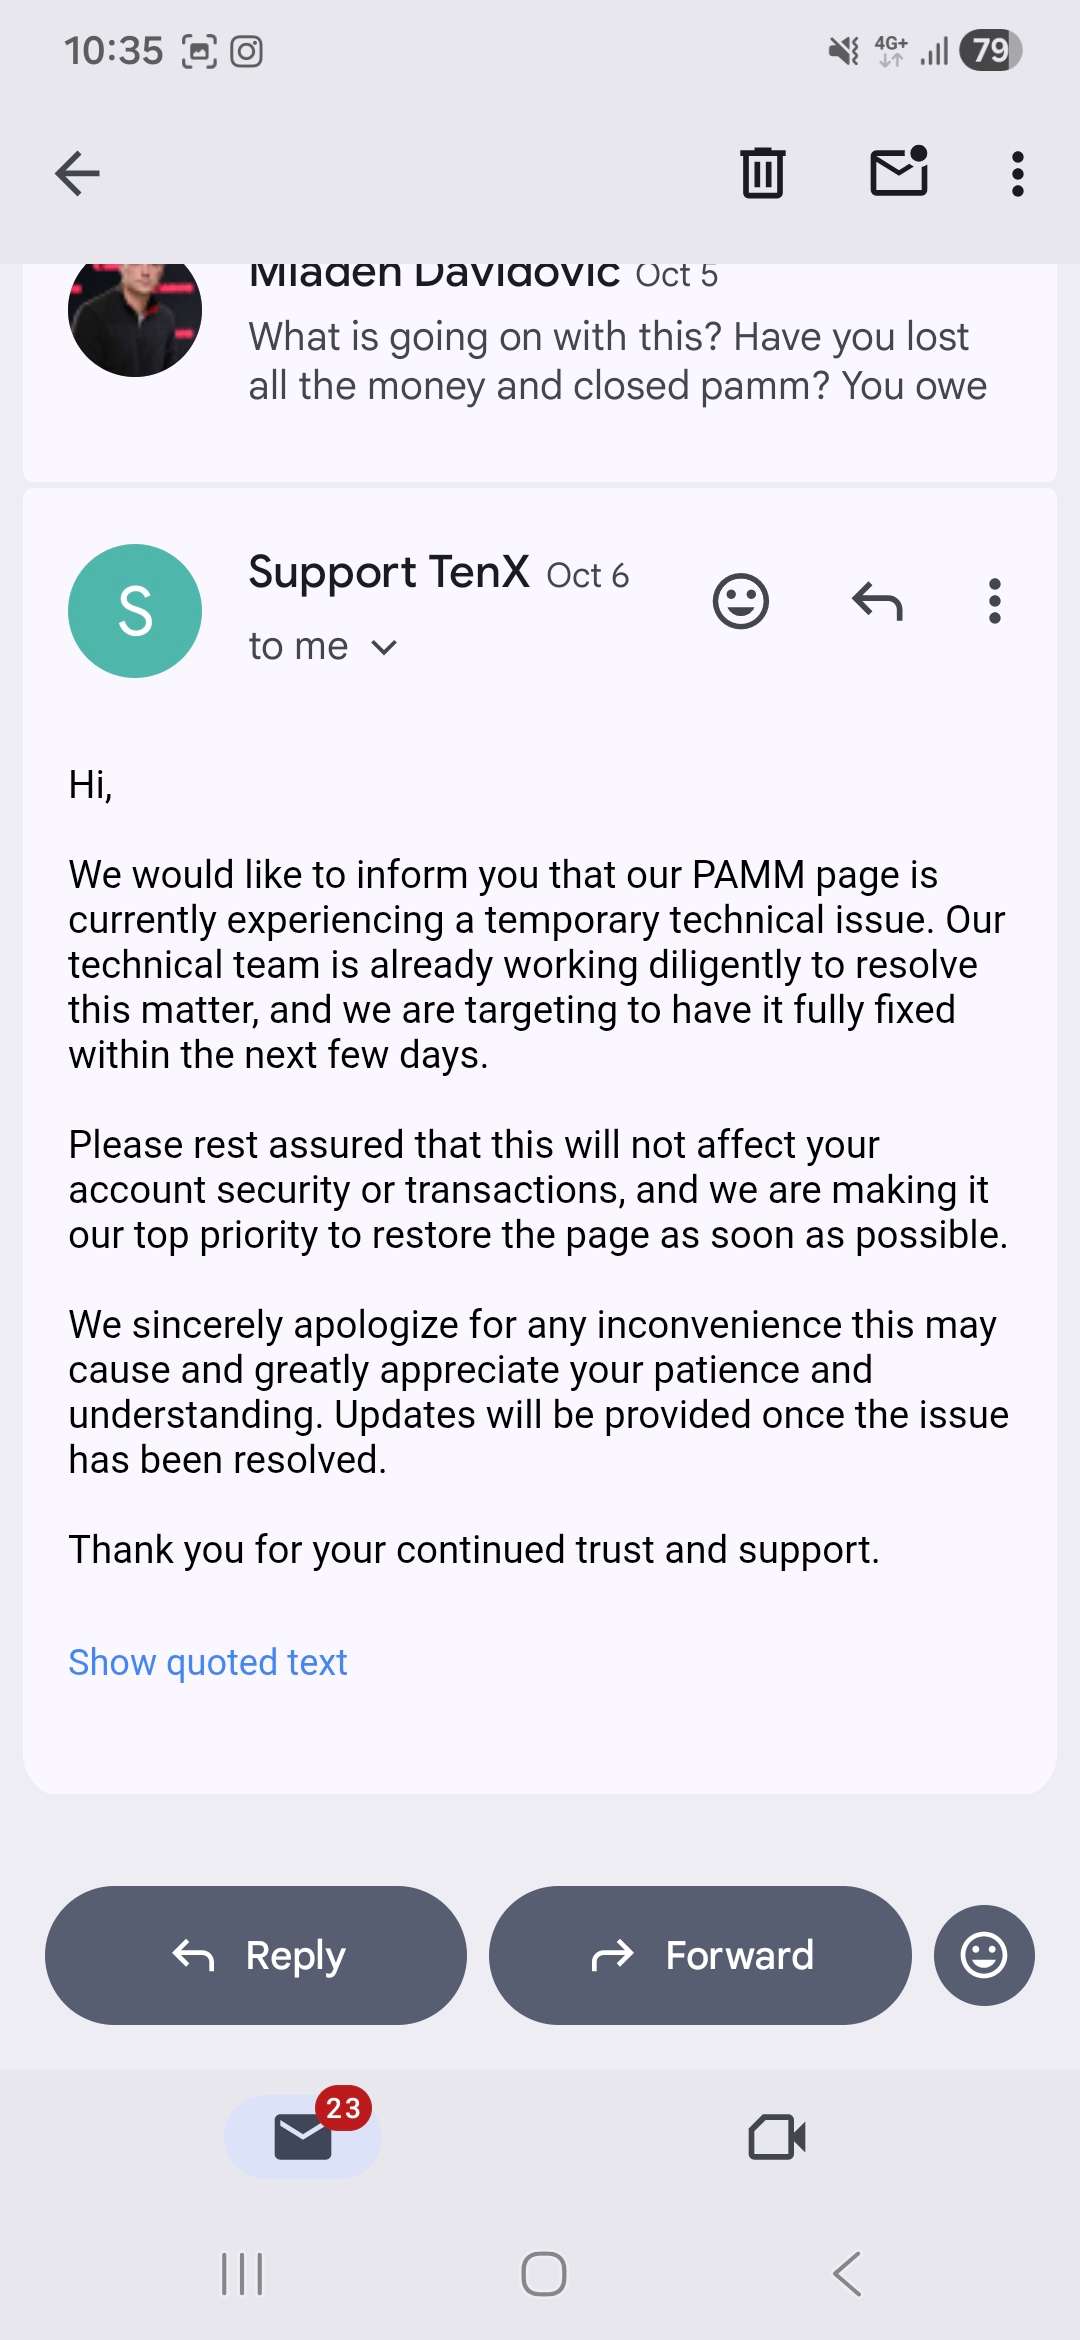Add emoji reaction to the Support TenX message

tap(740, 601)
